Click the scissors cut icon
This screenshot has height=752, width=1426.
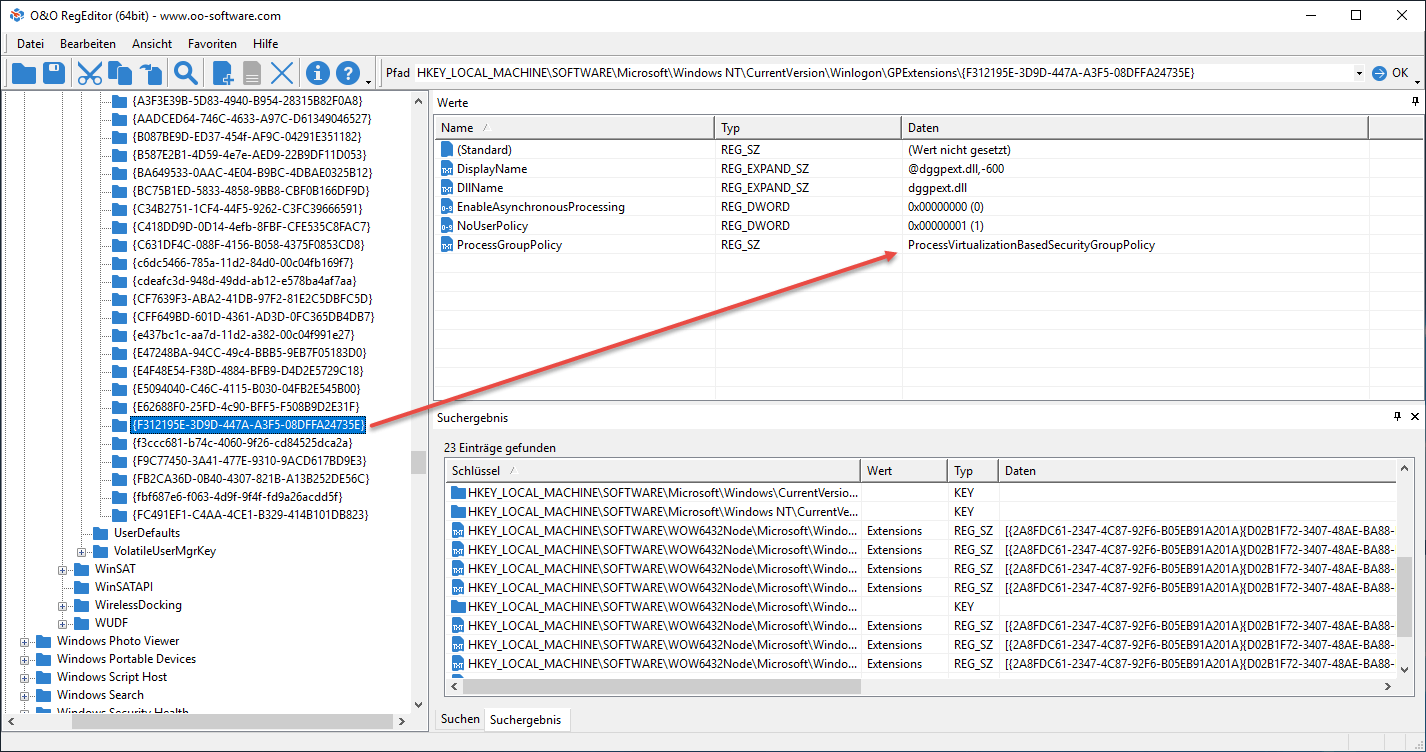point(90,73)
